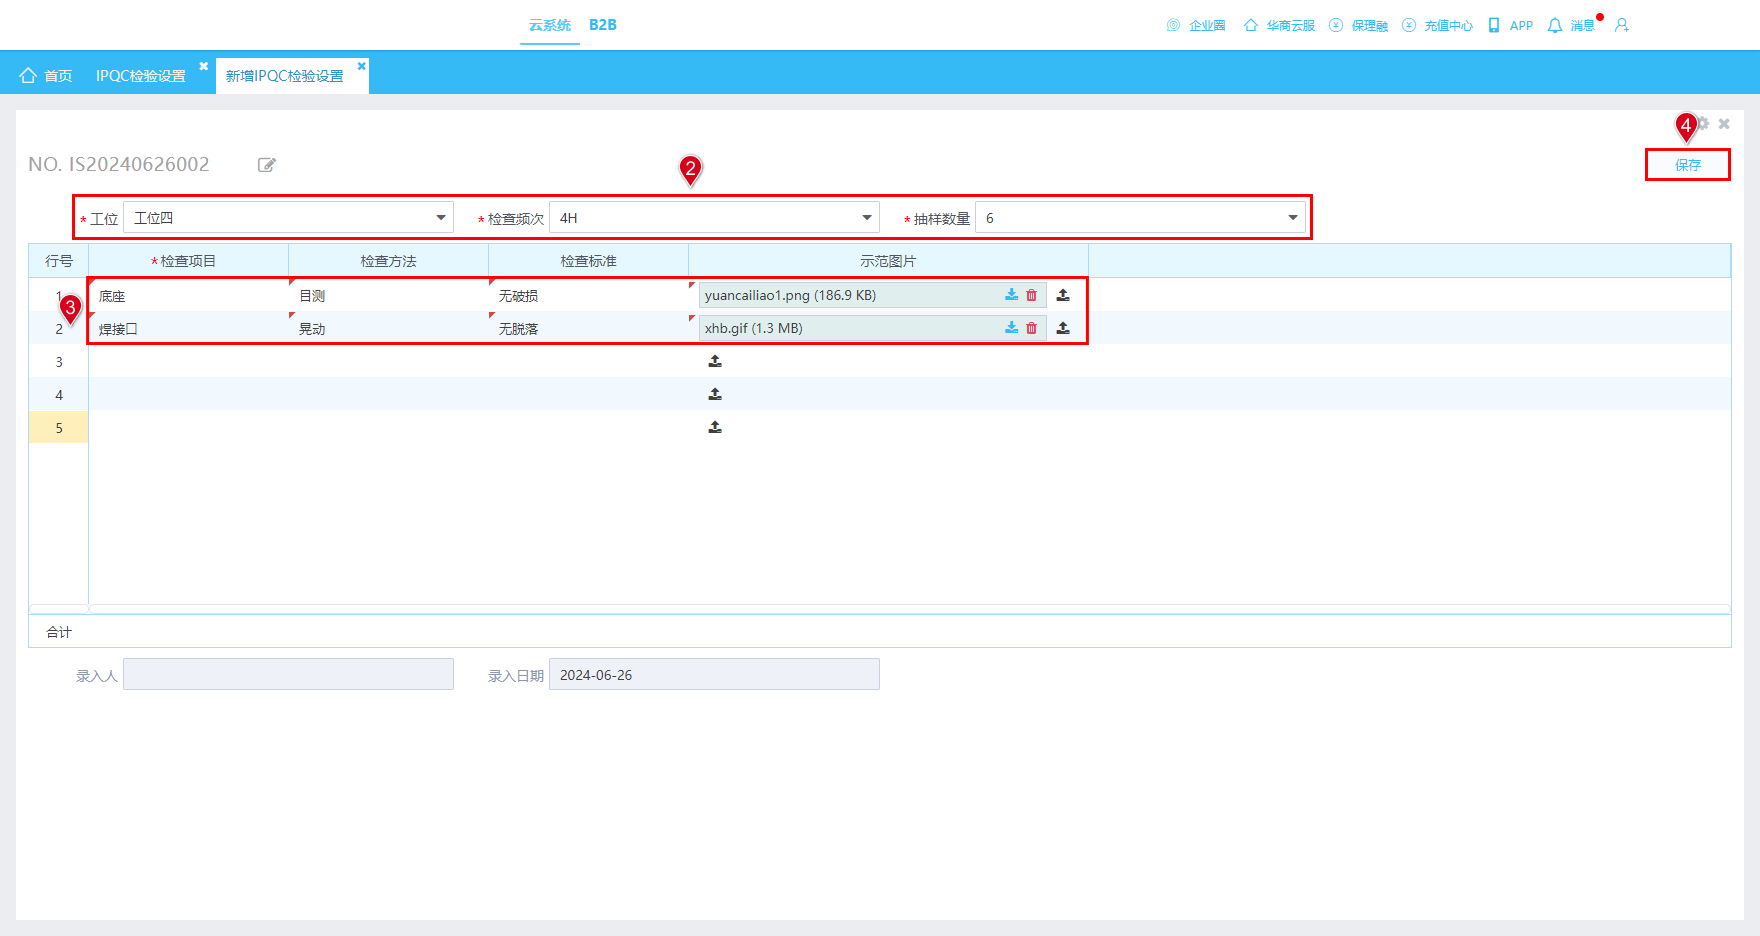1760x936 pixels.
Task: Click the 保存 button
Action: (x=1688, y=165)
